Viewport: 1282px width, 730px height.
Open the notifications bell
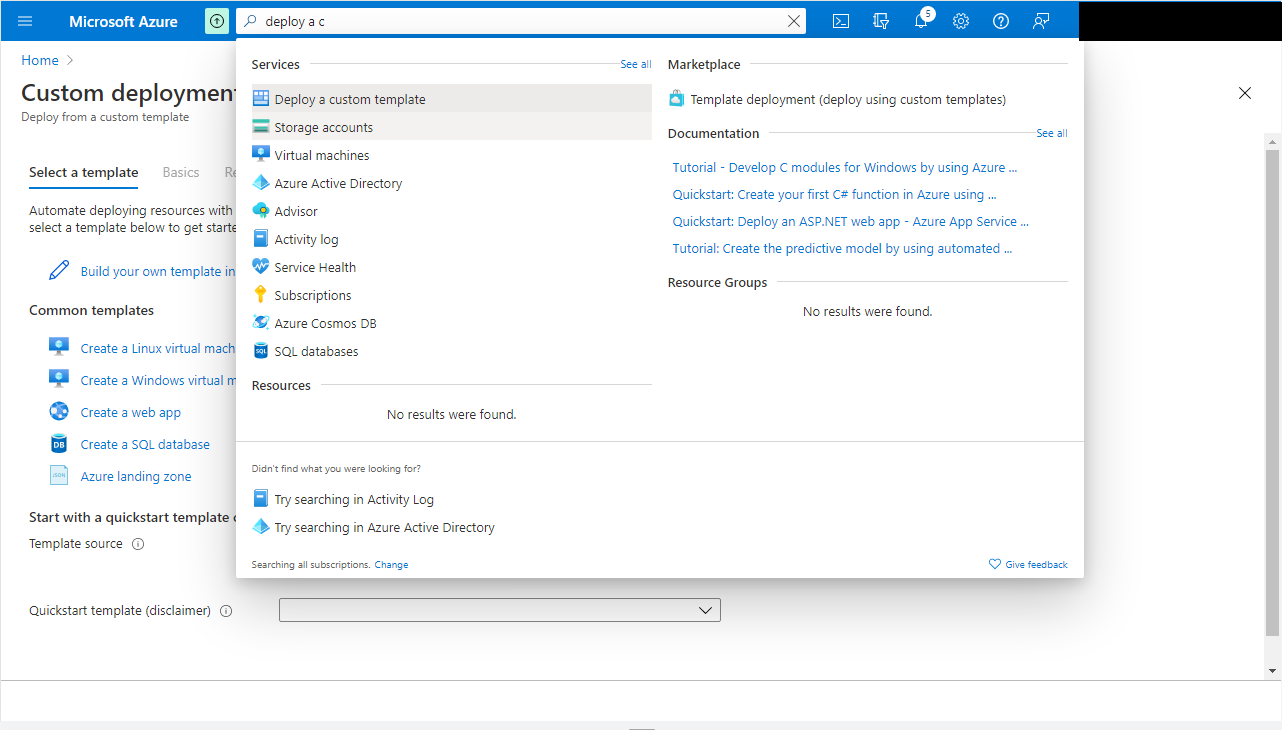click(921, 21)
